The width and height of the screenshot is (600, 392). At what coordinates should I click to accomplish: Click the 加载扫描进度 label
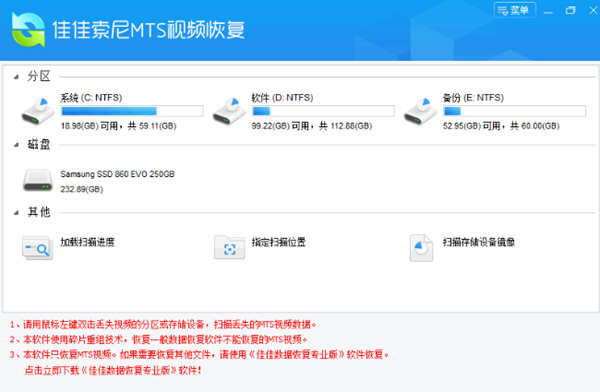pyautogui.click(x=87, y=242)
